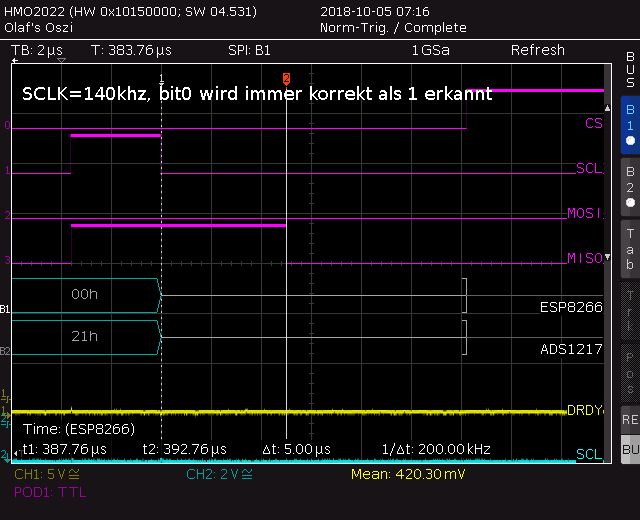Select the cyan SCL channel label
The width and height of the screenshot is (640, 520).
[x=589, y=454]
